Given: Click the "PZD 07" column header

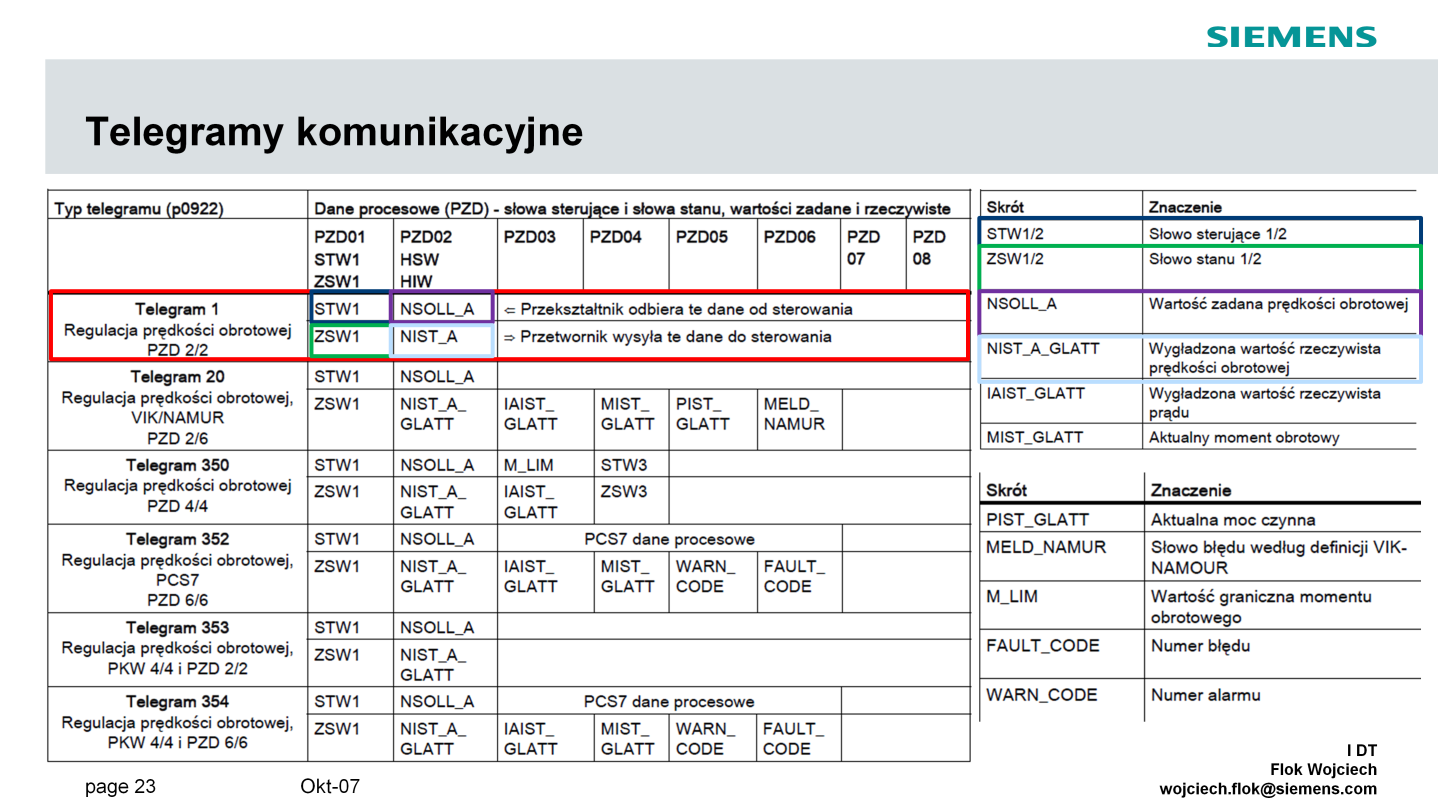Looking at the screenshot, I should coord(863,248).
